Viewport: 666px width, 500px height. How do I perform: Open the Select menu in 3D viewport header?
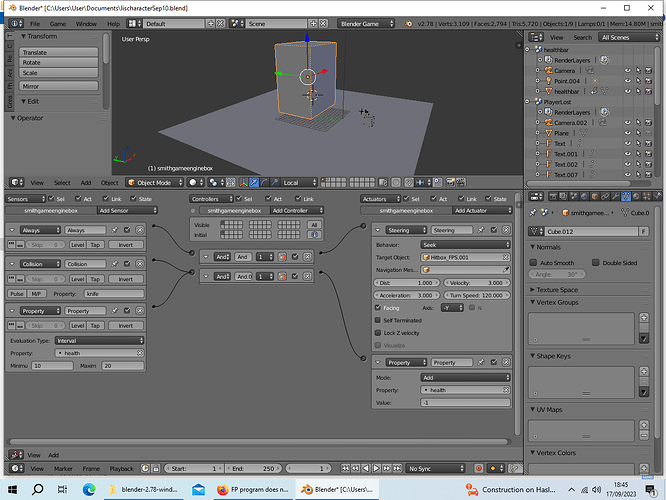[x=62, y=183]
